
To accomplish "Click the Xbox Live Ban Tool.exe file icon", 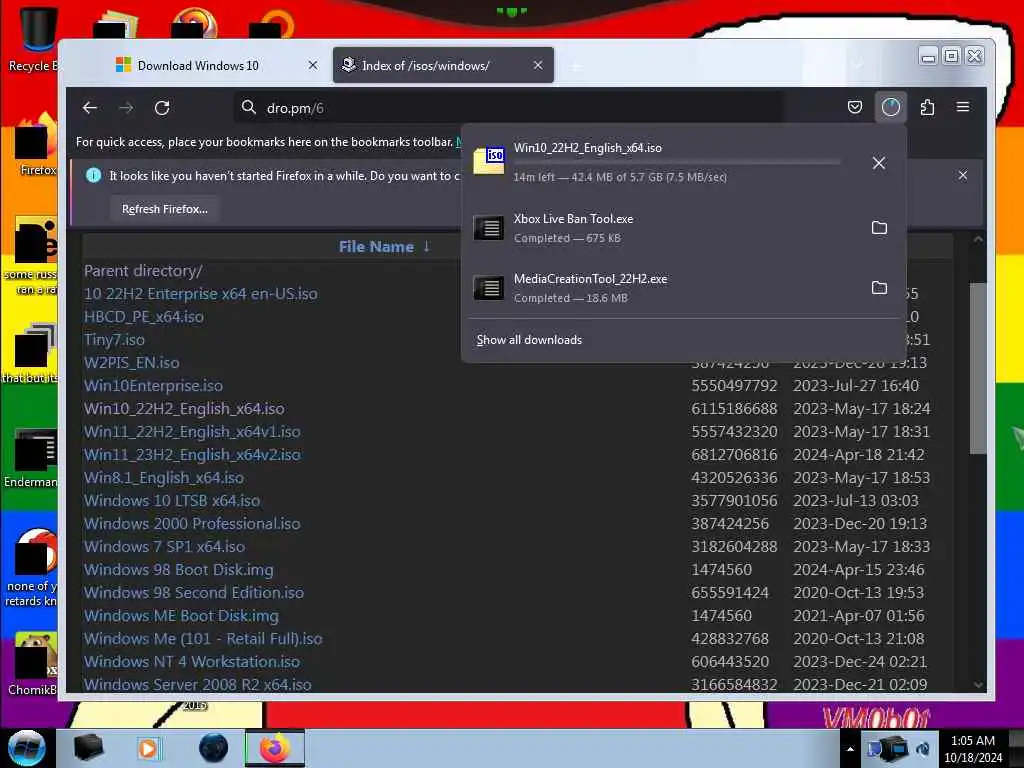I will coord(489,227).
